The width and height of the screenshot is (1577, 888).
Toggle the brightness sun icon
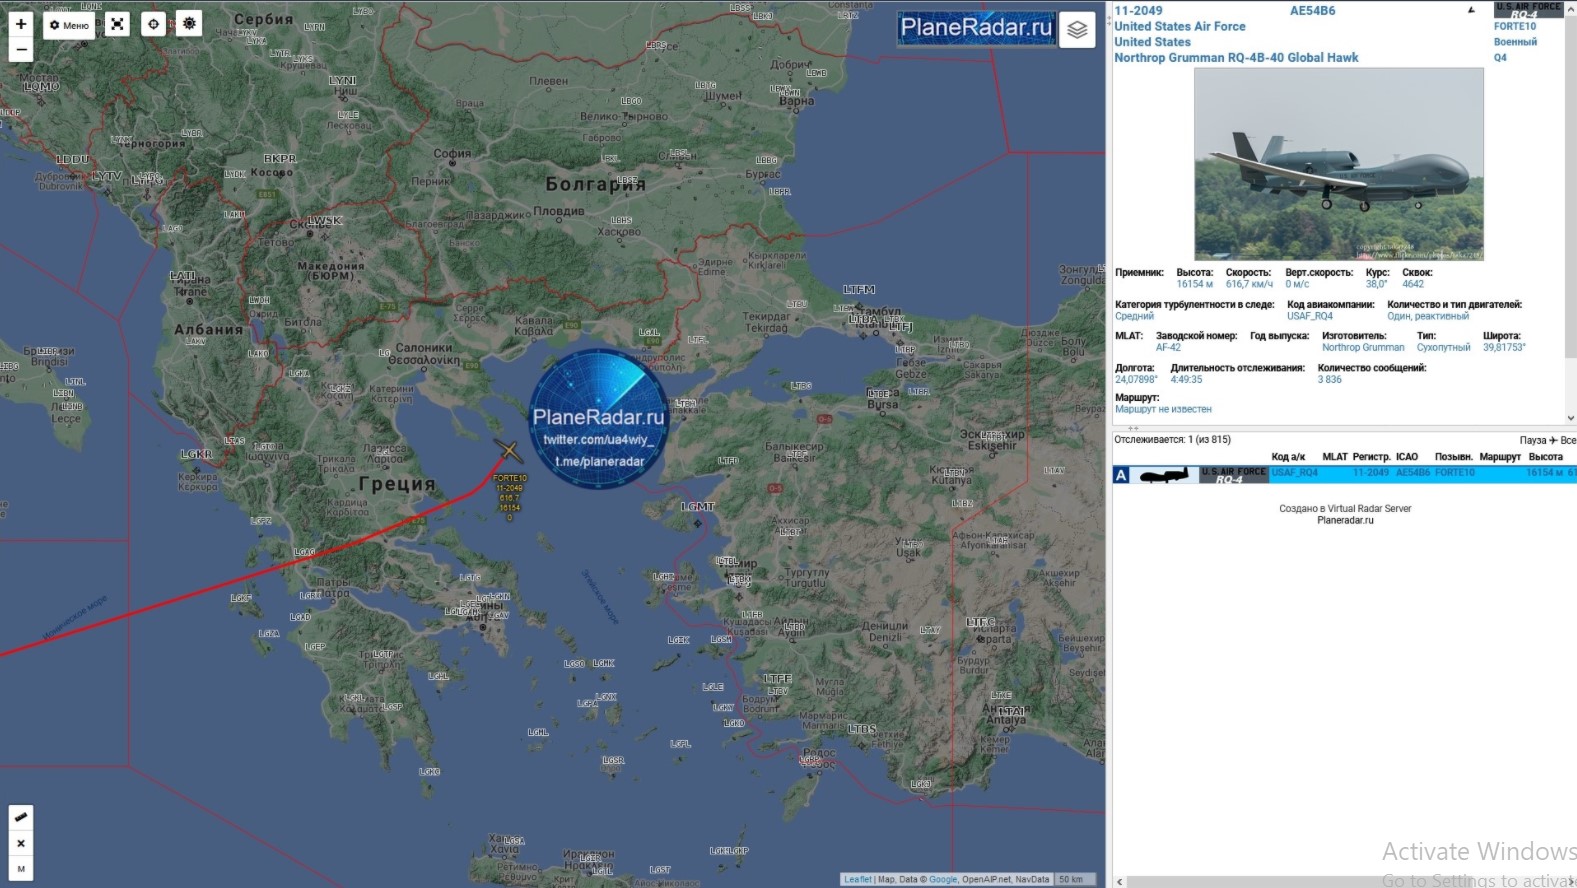click(189, 23)
